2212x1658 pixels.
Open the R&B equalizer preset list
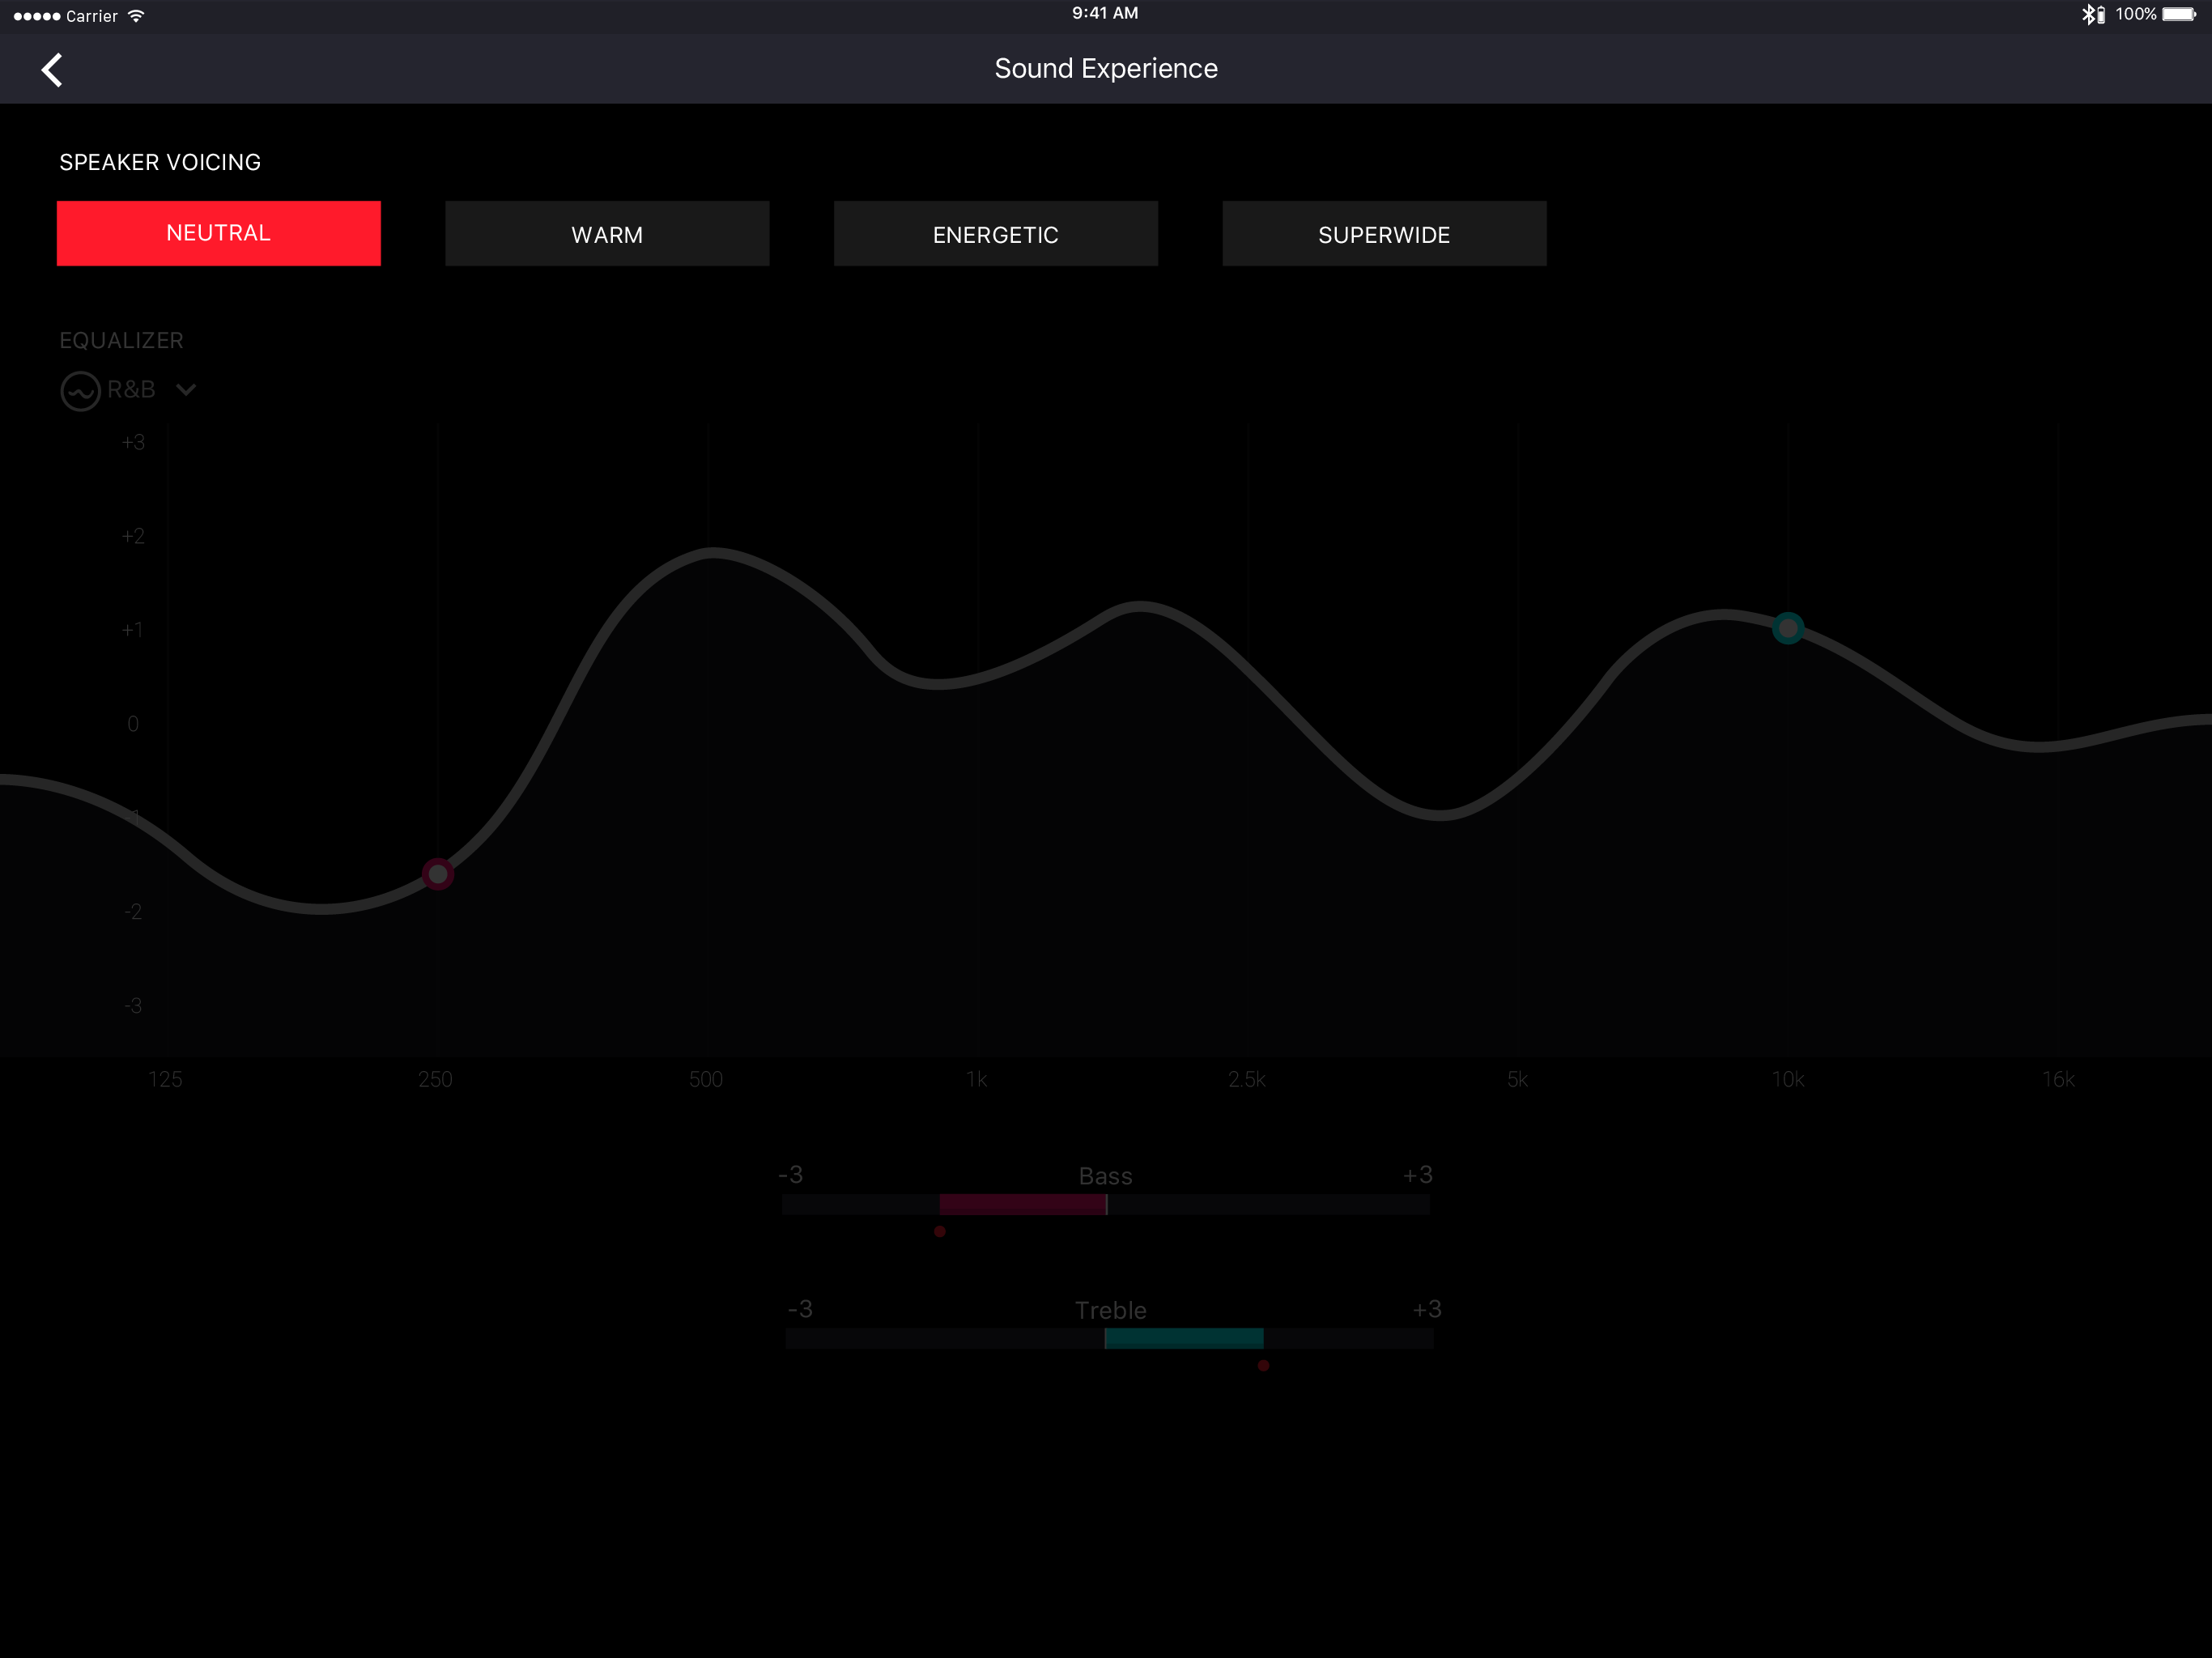pyautogui.click(x=131, y=390)
